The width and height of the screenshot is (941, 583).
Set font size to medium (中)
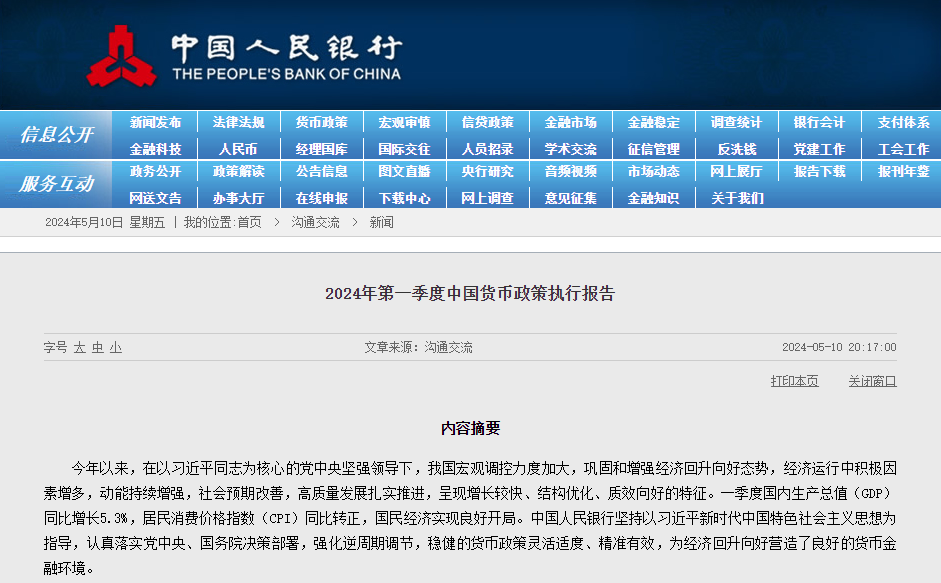pyautogui.click(x=97, y=348)
